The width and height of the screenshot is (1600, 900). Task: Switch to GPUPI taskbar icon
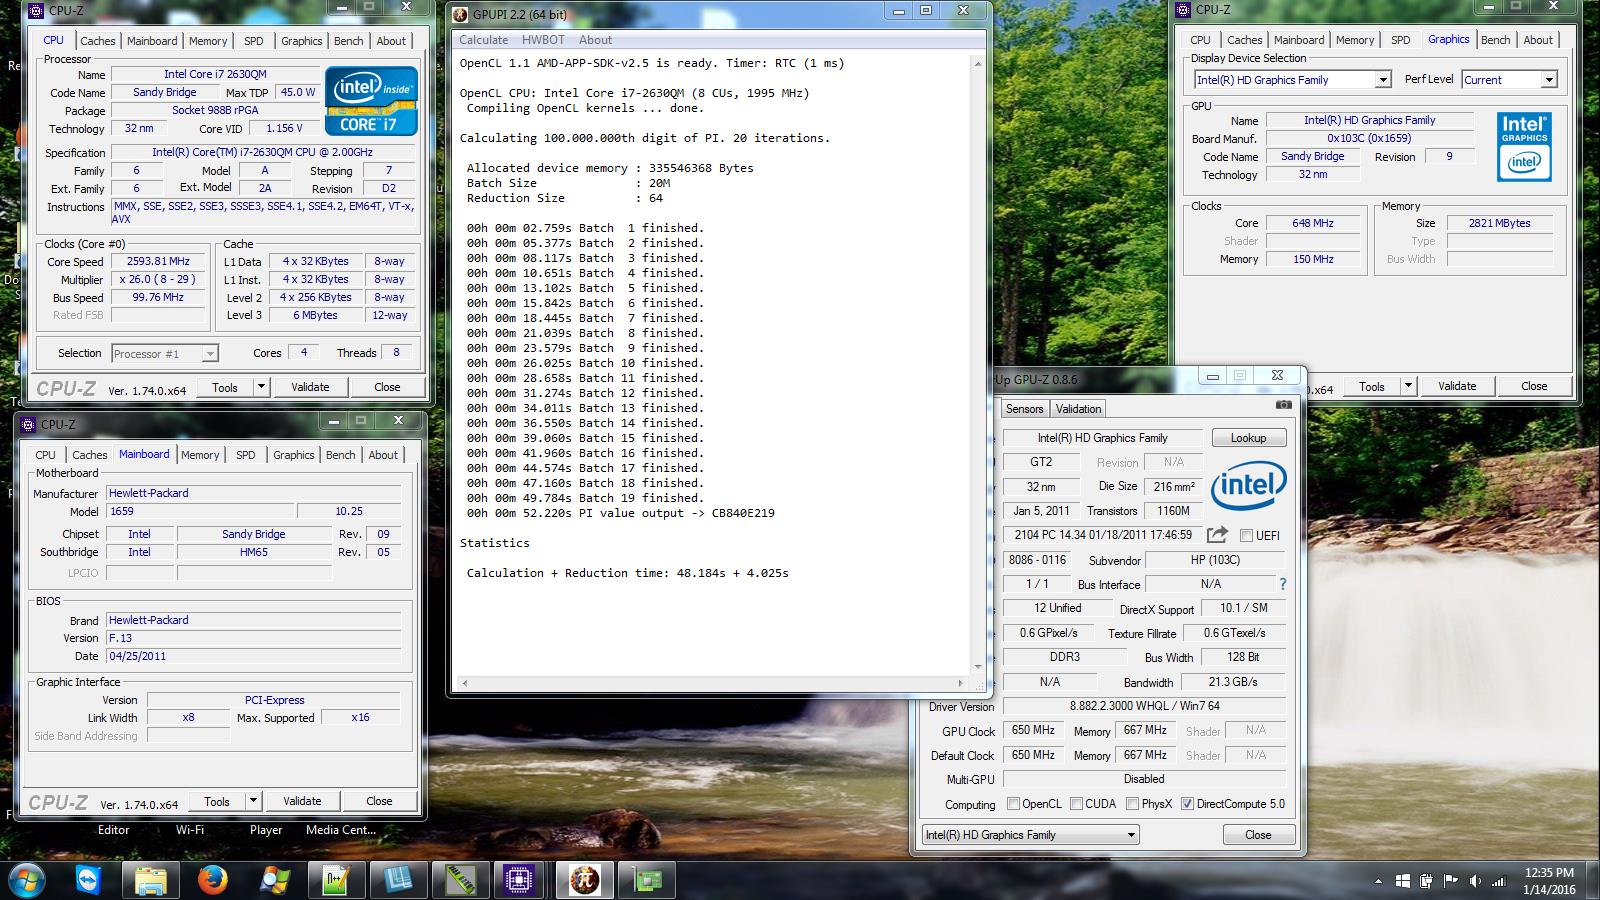(x=584, y=880)
